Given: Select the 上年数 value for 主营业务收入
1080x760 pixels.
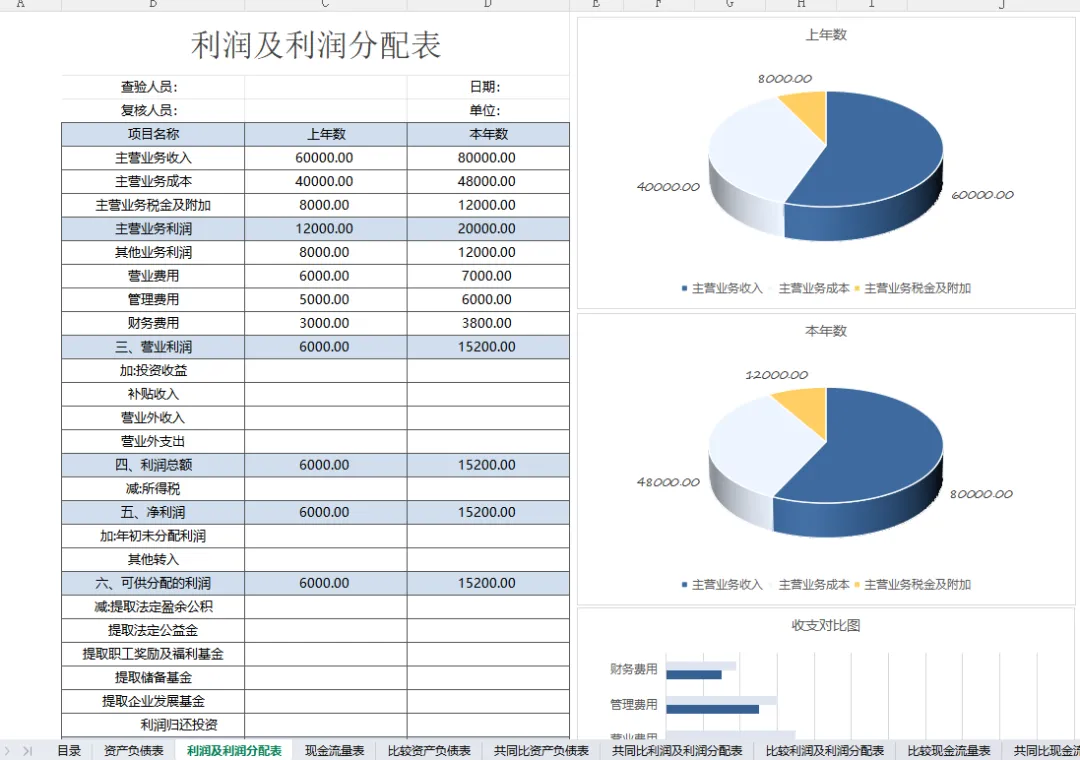Looking at the screenshot, I should click(x=326, y=158).
